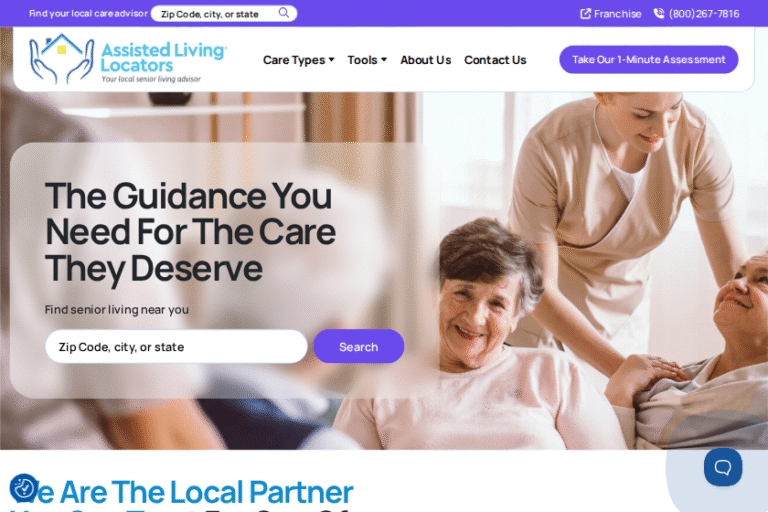Open the chat bubble widget
Viewport: 768px width, 512px height.
point(722,467)
